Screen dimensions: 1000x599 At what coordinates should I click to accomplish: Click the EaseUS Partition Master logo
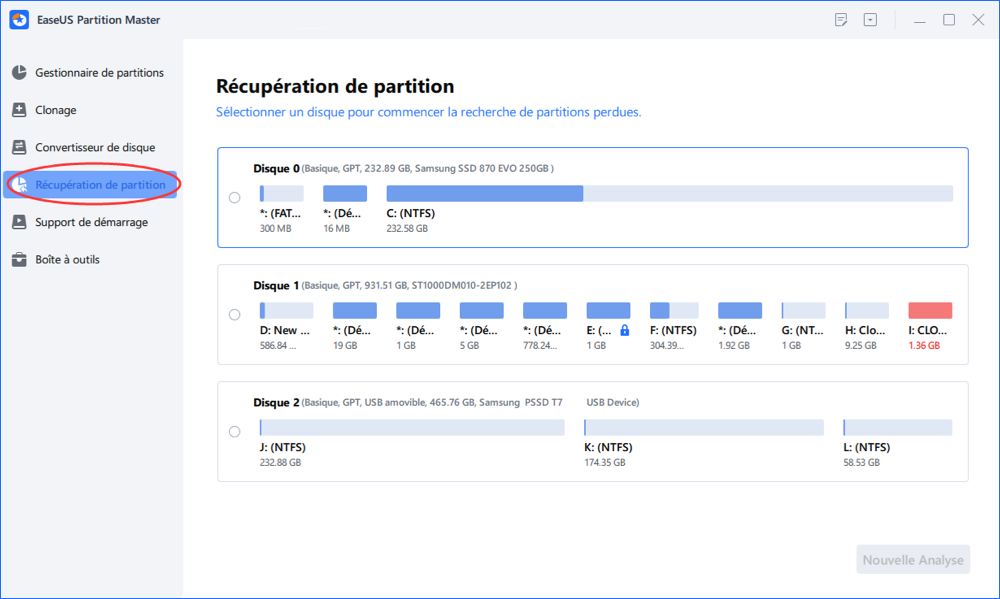pos(19,20)
